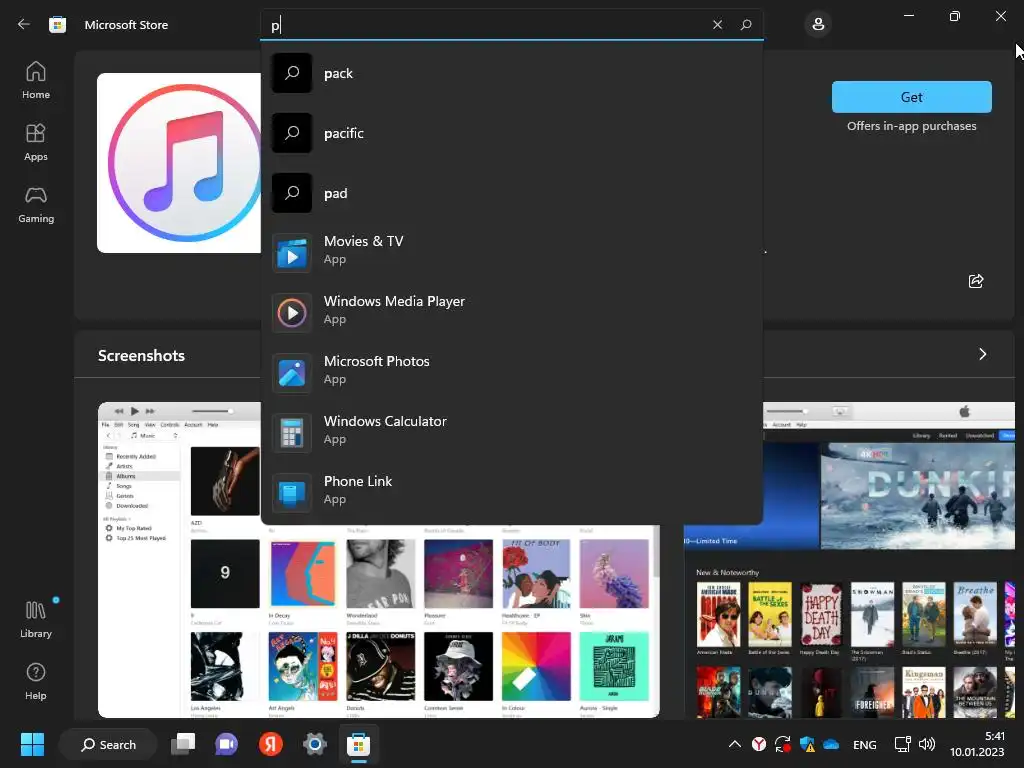Open the Windows Start menu

(32, 744)
